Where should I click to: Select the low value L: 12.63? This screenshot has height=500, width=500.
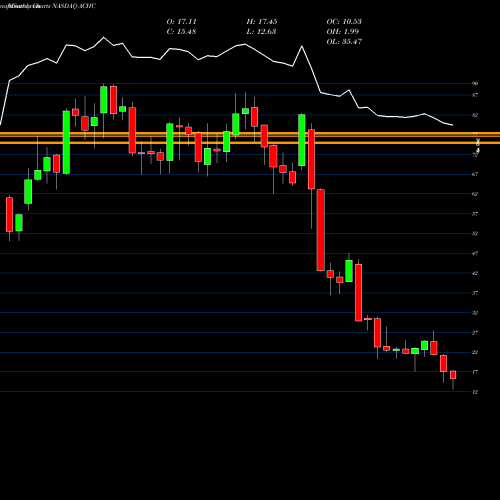(261, 32)
